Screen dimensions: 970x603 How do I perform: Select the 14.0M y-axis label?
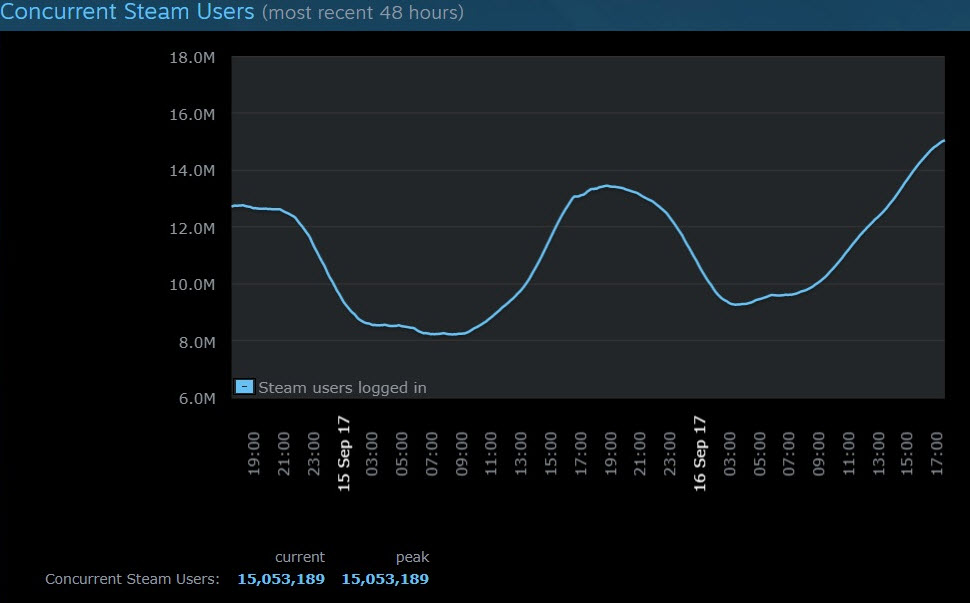click(x=192, y=171)
